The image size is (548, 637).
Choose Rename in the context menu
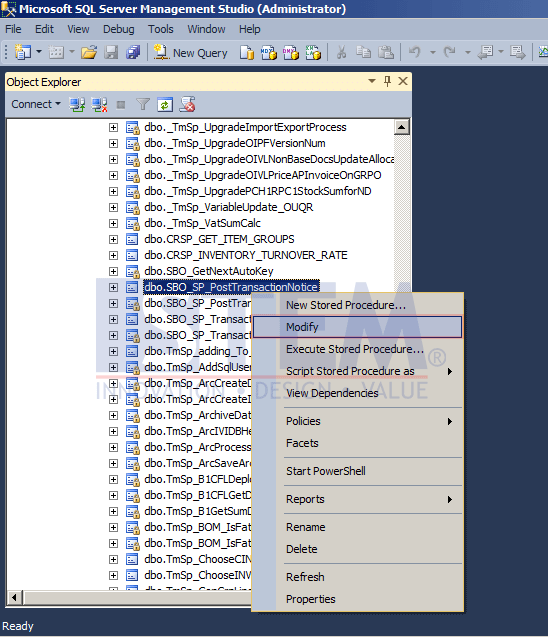[357, 527]
